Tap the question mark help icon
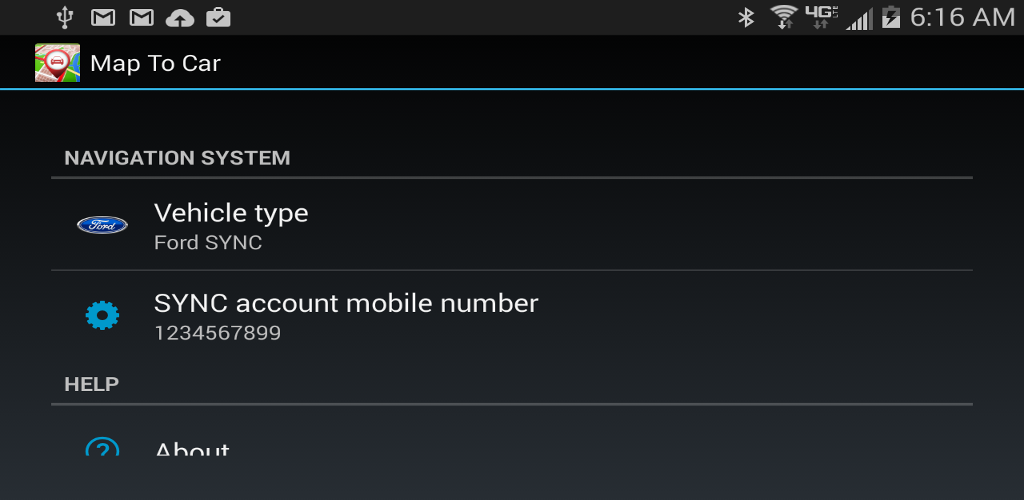Screen dimensions: 1024x500 [x=103, y=447]
